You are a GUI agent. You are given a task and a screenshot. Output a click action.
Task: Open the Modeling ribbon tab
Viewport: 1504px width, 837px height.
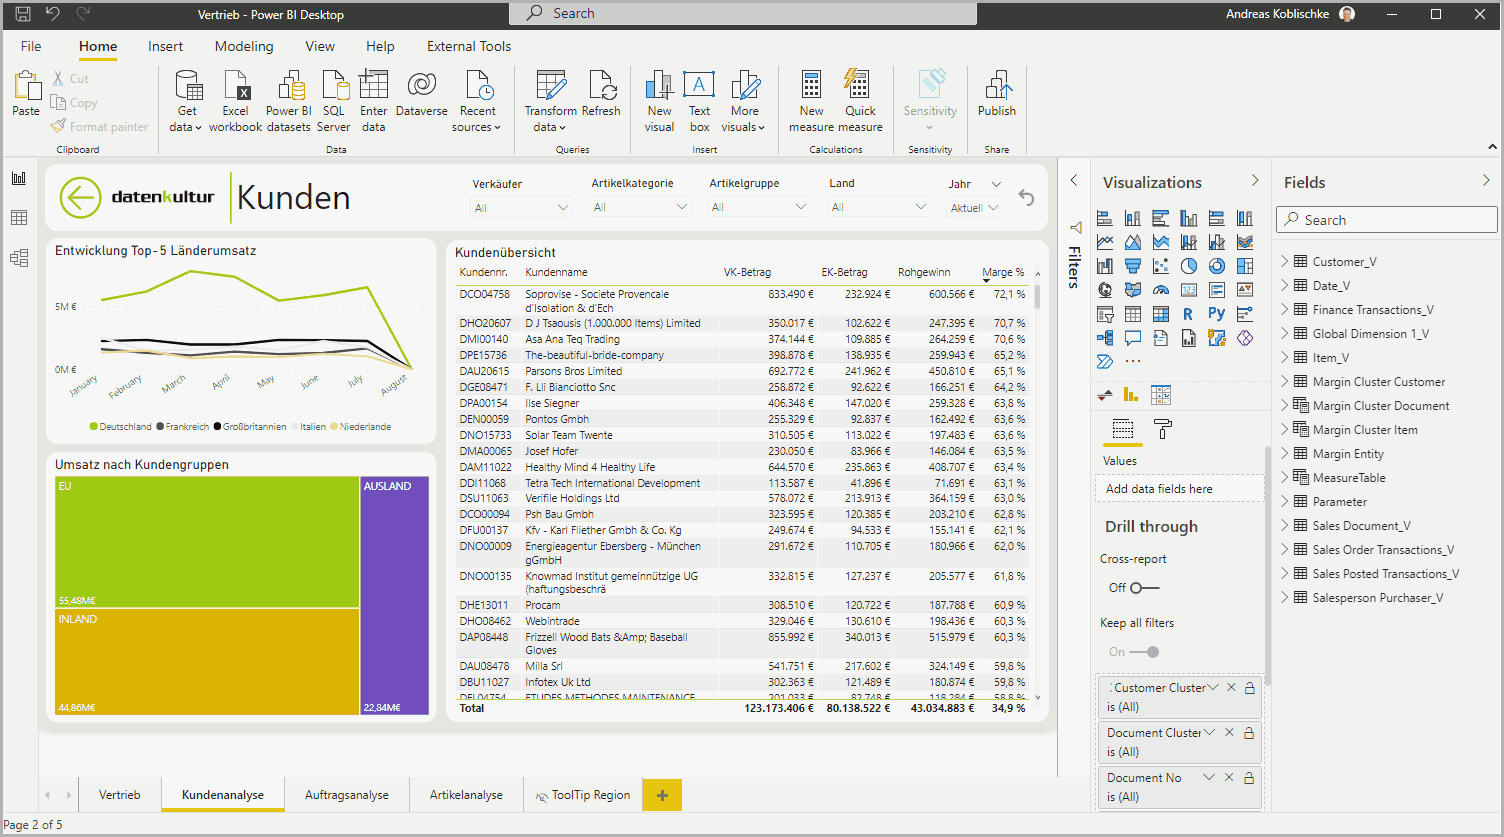coord(243,46)
